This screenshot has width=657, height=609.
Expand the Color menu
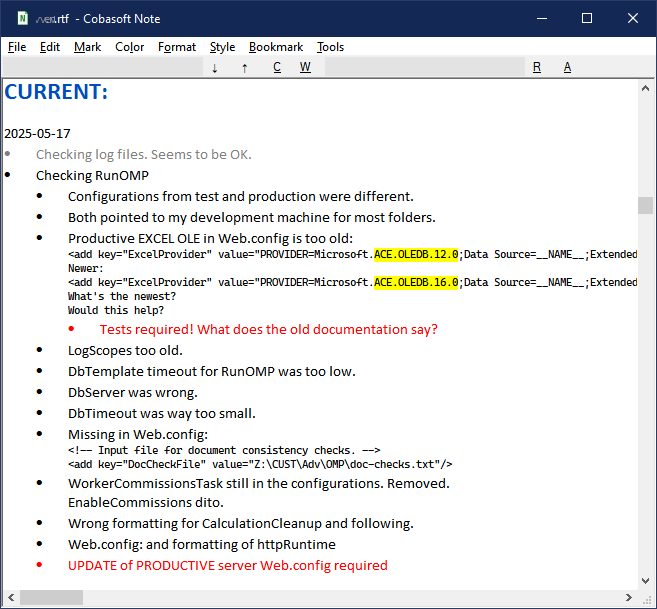(129, 47)
